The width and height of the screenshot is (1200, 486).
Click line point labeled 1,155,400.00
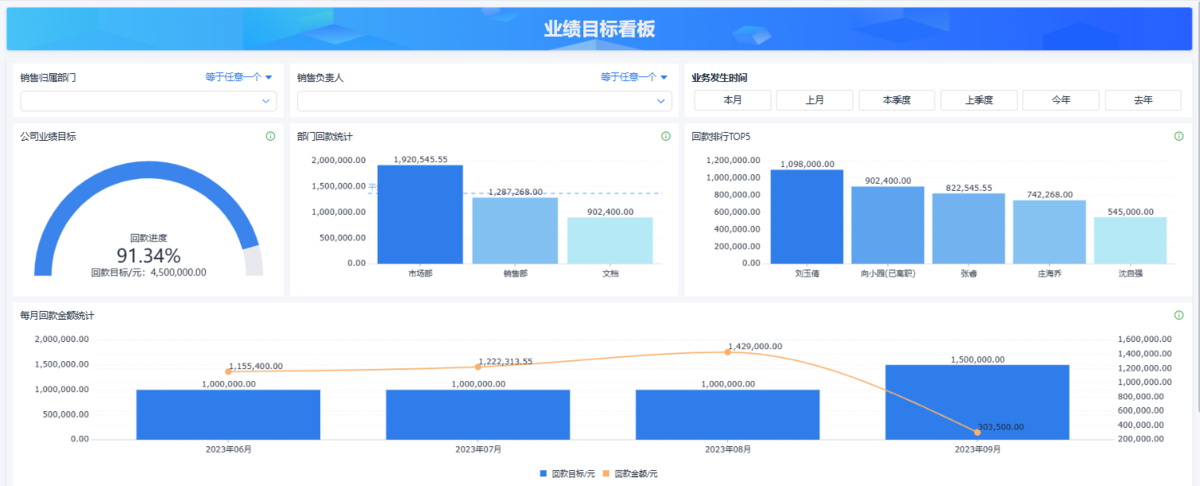coord(229,372)
